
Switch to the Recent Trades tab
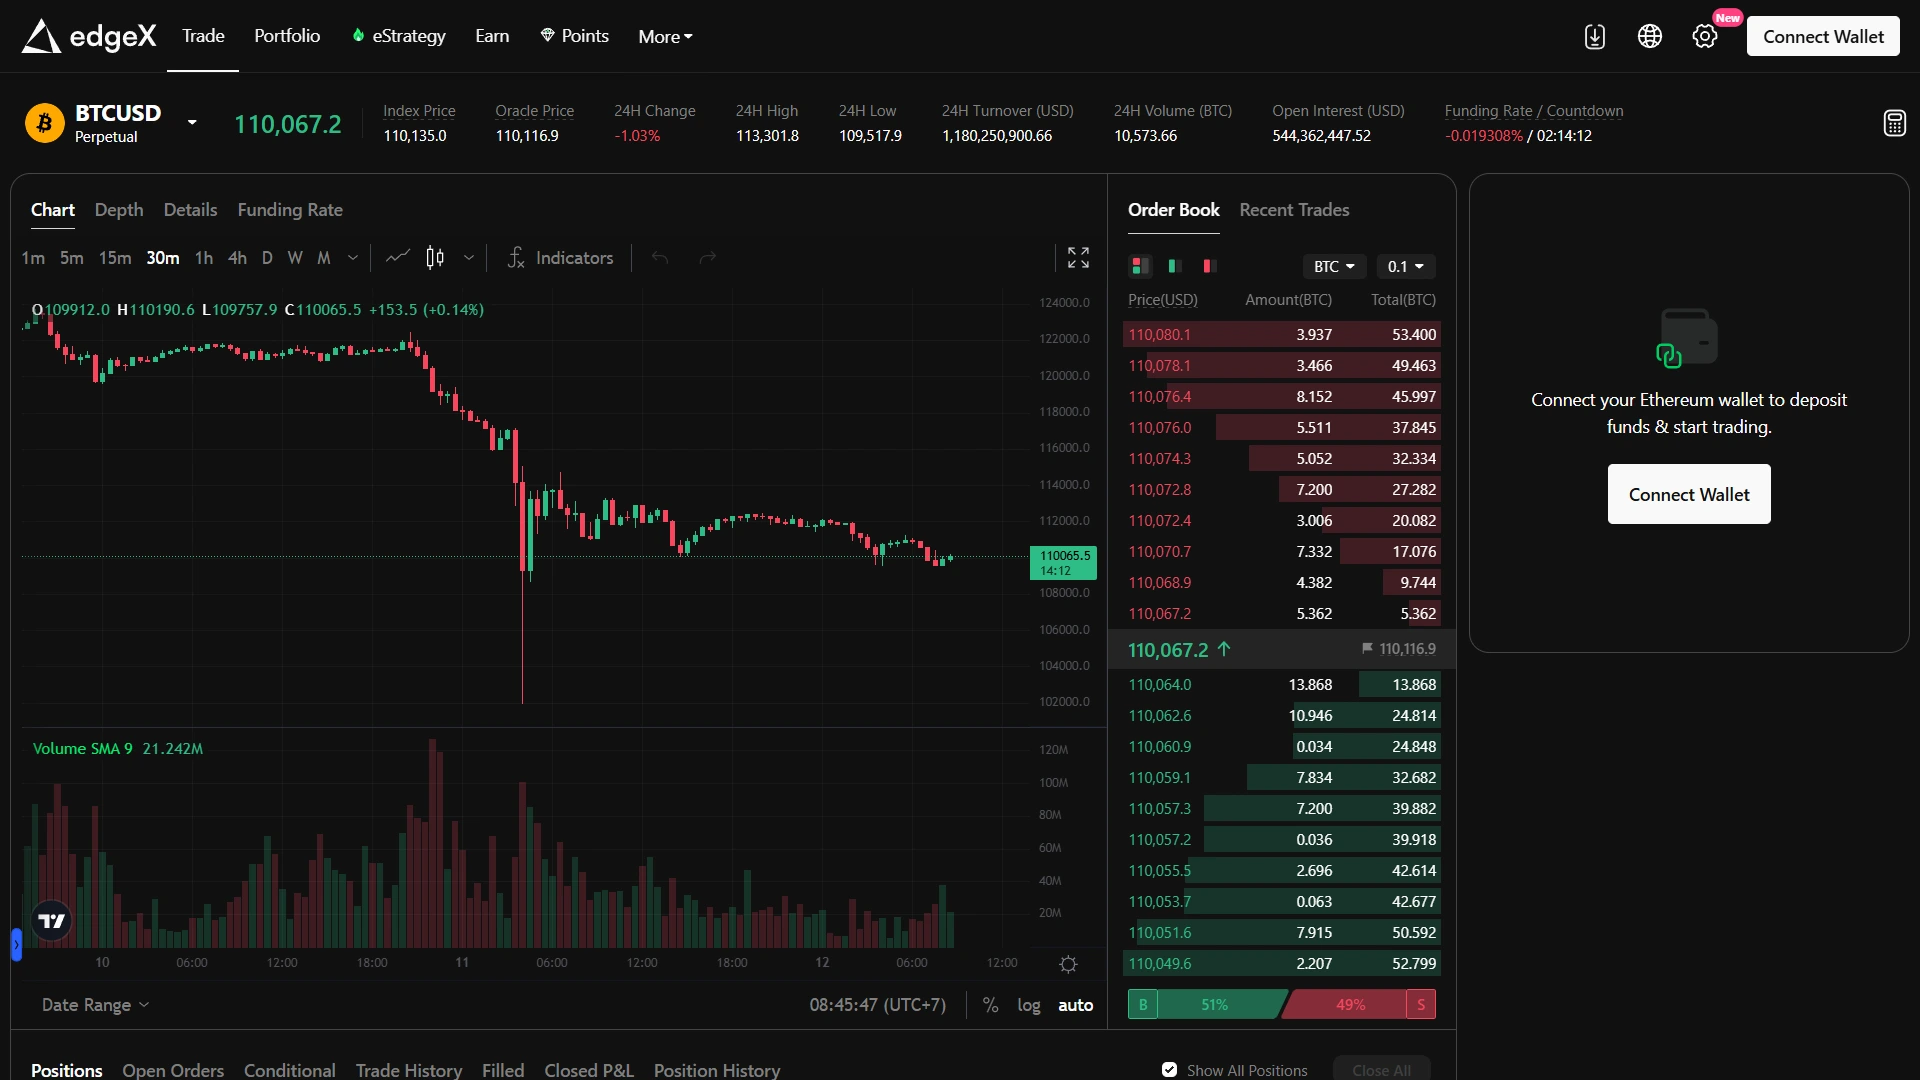pos(1294,210)
